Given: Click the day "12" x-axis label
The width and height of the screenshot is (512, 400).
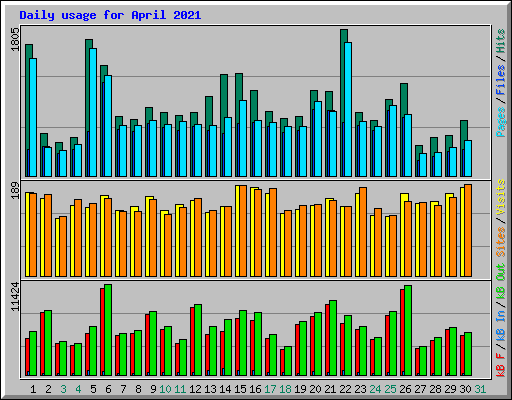Looking at the screenshot, I should (195, 389).
